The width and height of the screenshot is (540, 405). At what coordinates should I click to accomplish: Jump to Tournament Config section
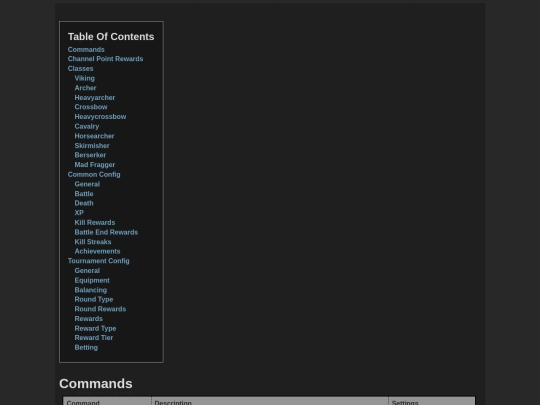click(98, 261)
